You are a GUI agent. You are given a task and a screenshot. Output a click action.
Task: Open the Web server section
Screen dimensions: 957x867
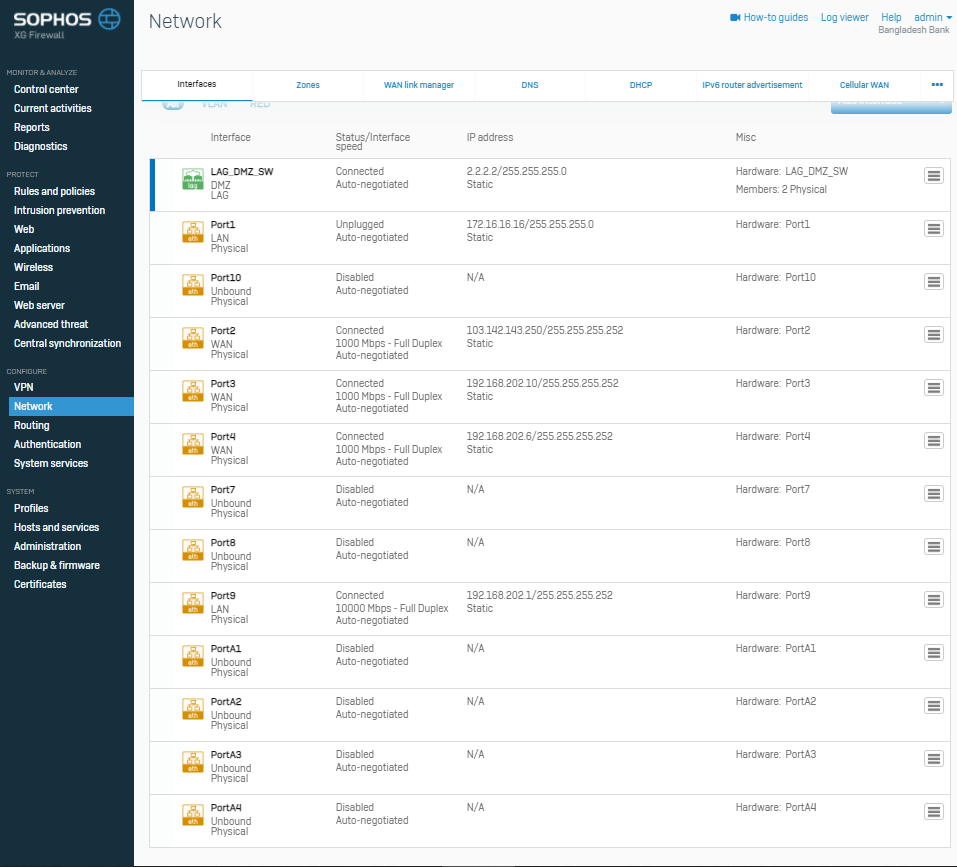(x=40, y=305)
